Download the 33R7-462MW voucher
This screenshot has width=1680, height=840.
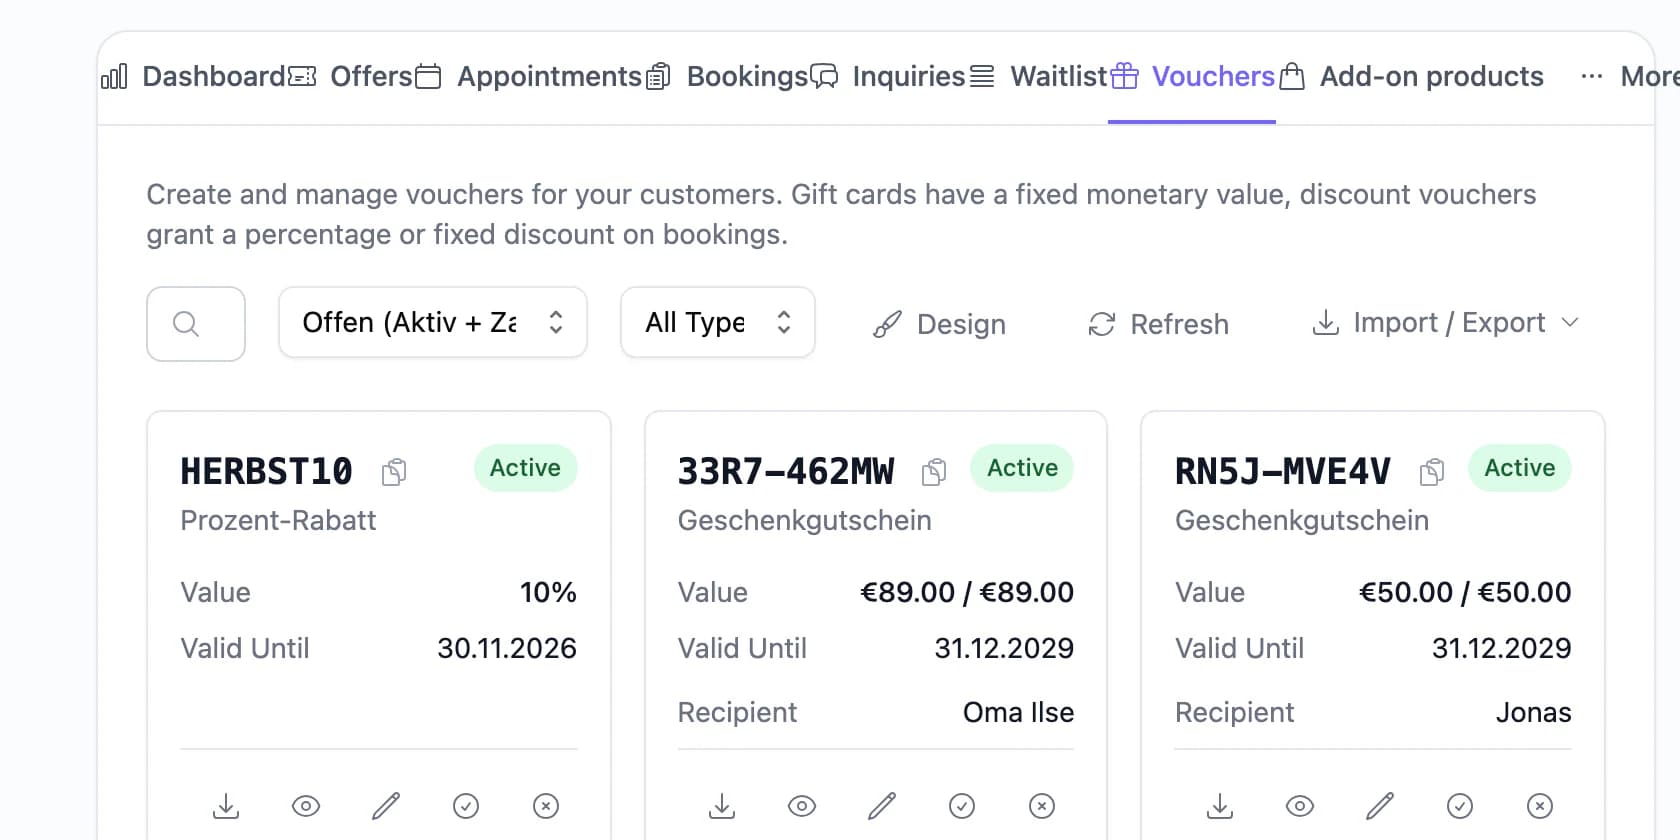(722, 806)
